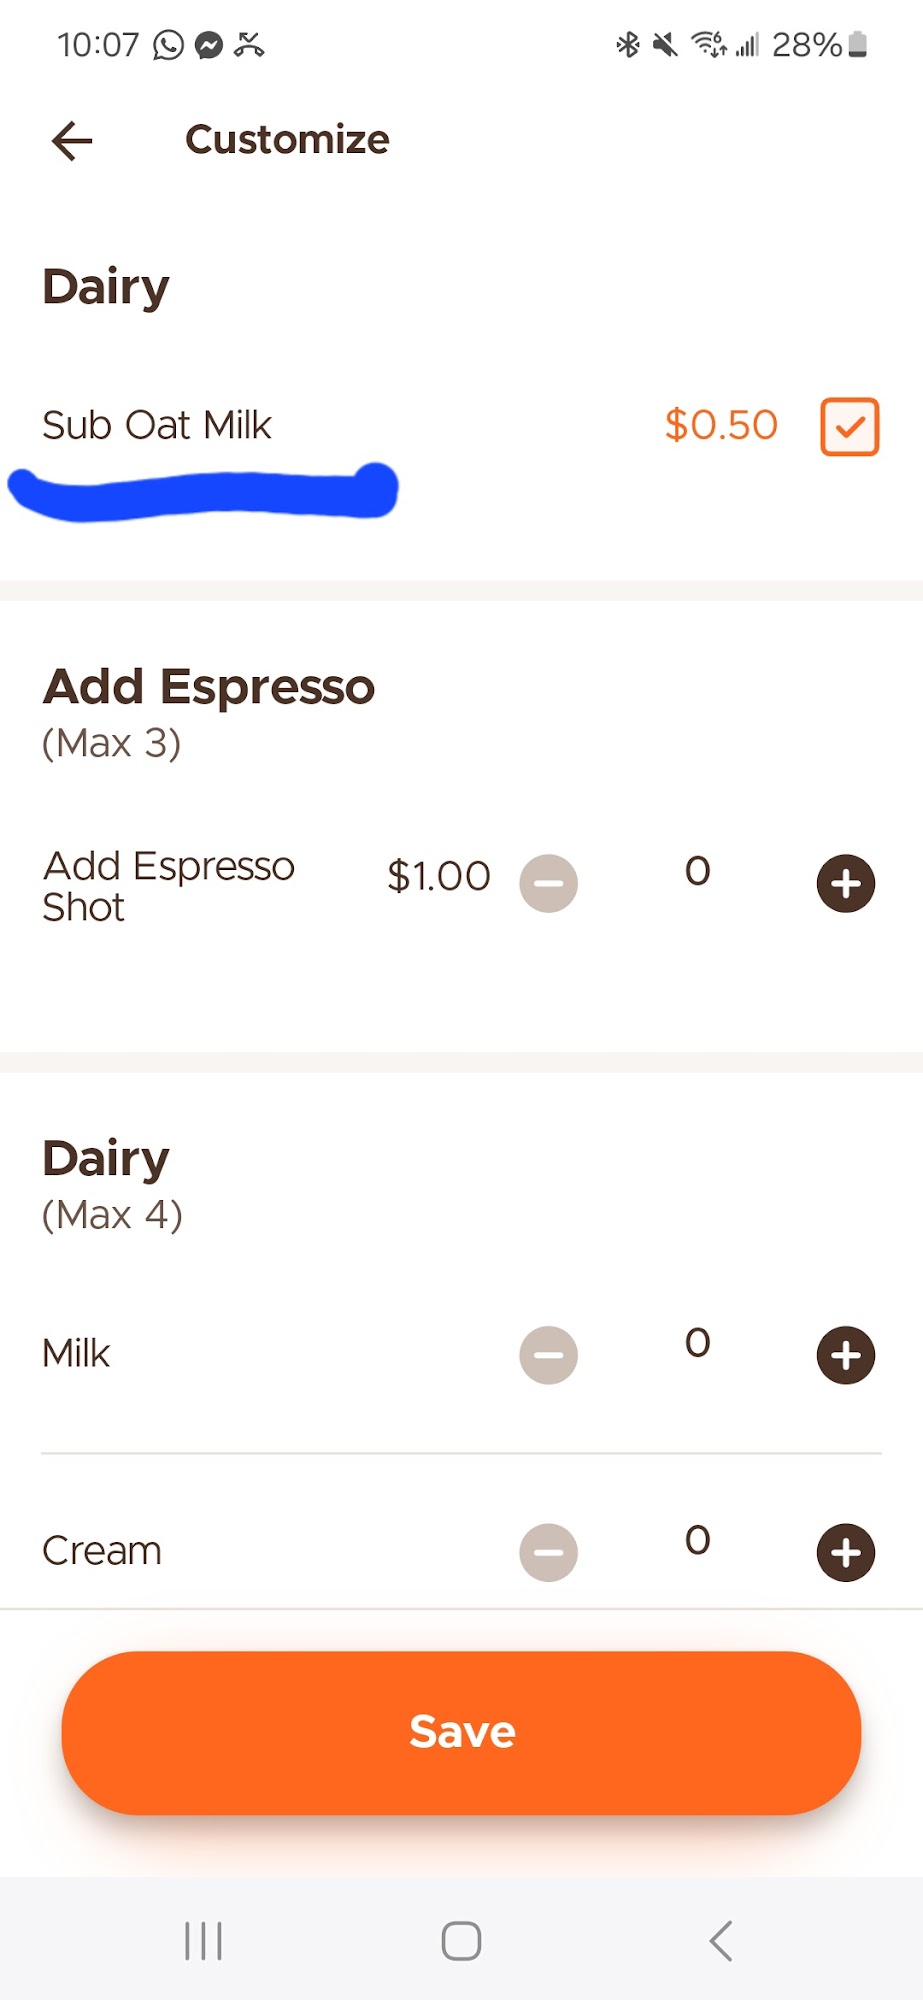Open Android recent apps button
The height and width of the screenshot is (2000, 923).
[203, 1941]
